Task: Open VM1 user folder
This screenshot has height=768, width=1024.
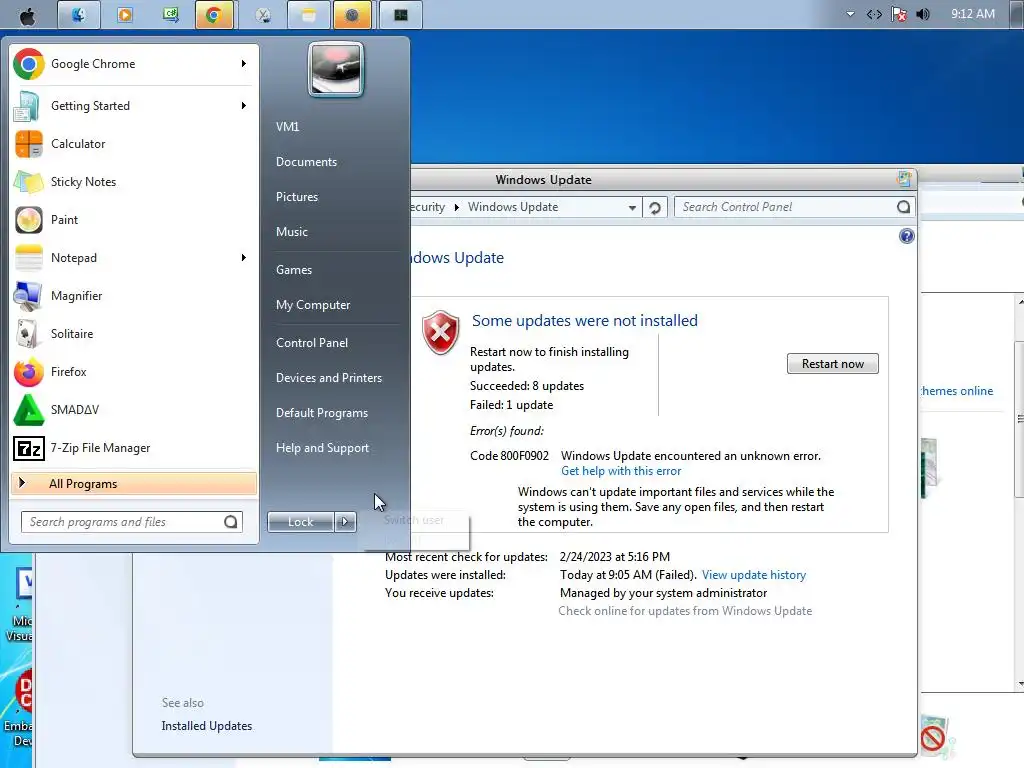Action: coord(287,127)
